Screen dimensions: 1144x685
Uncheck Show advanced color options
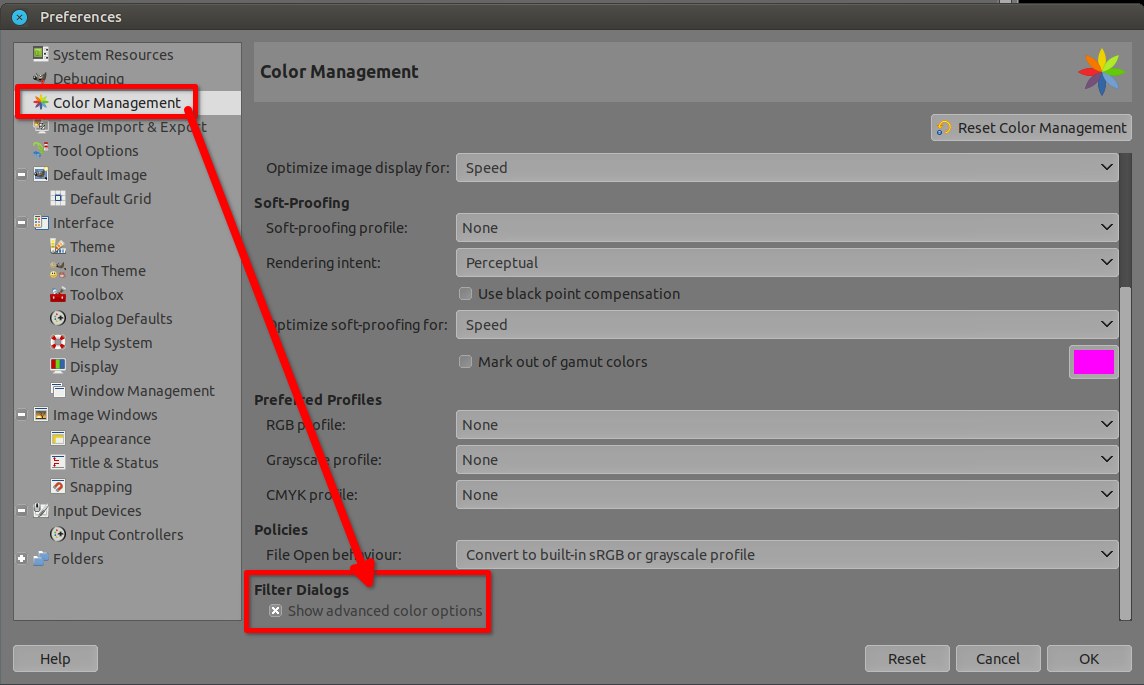[x=275, y=611]
